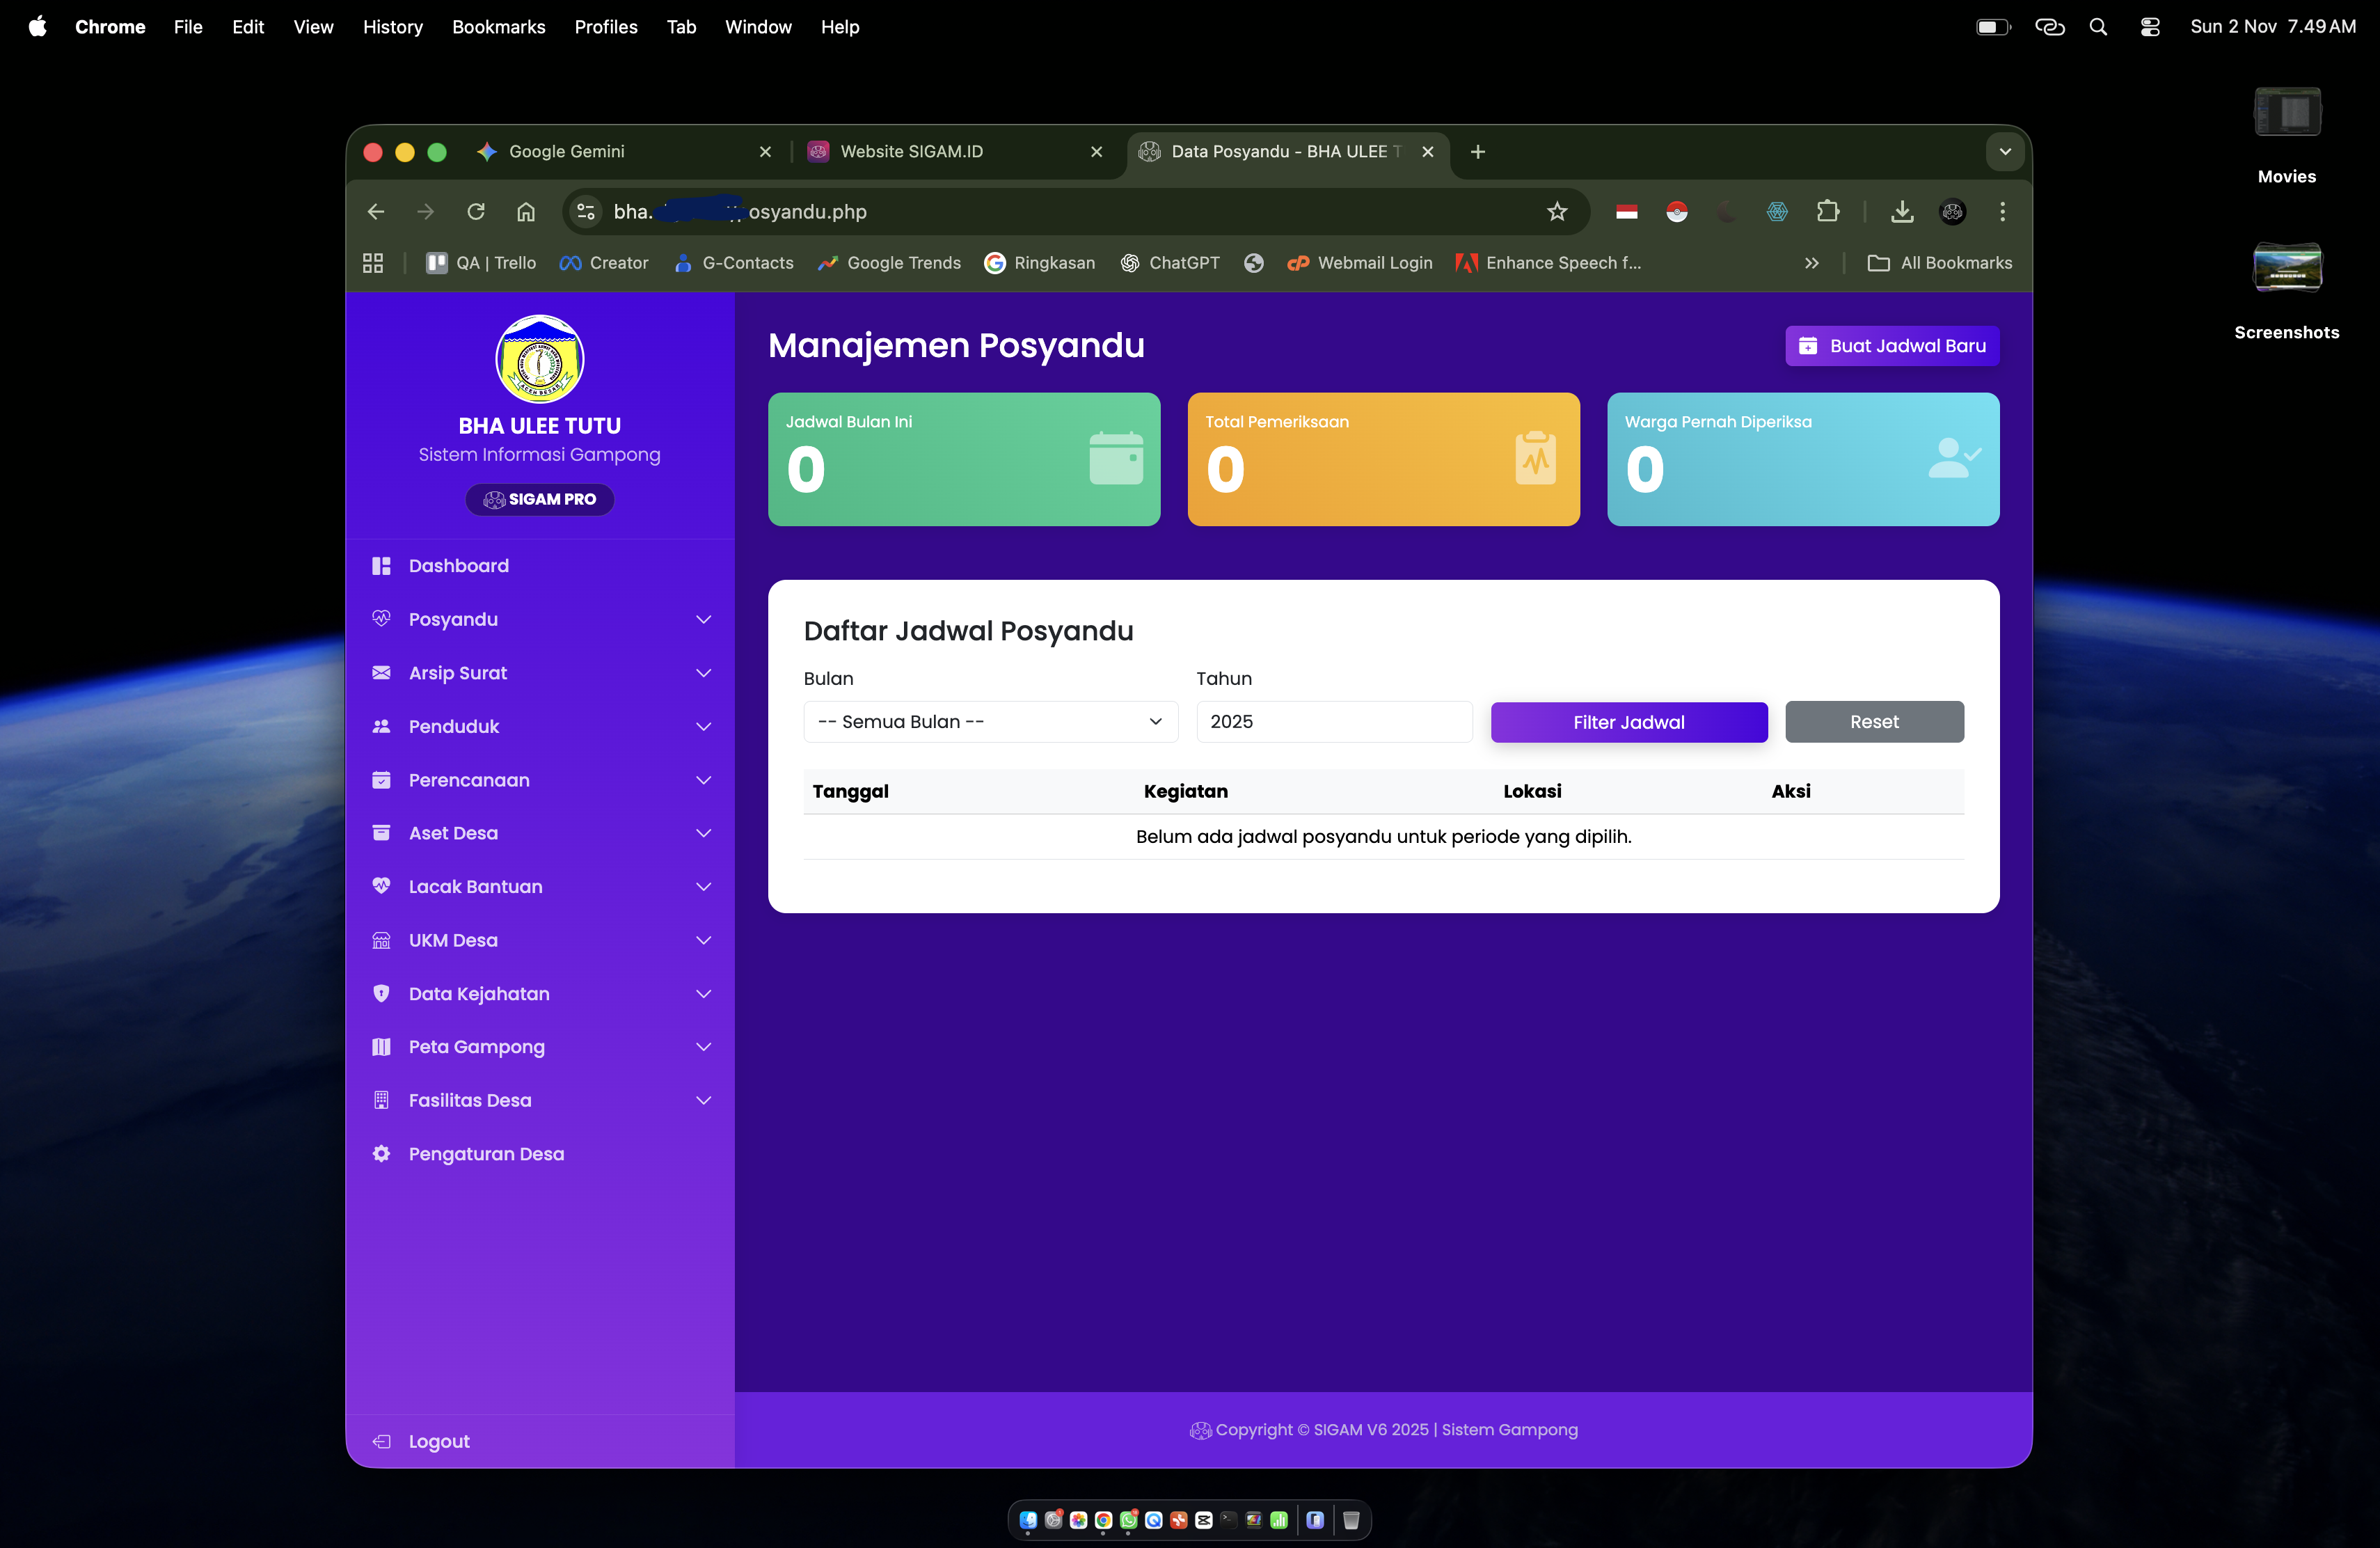Expand the Aset Desa submenu
The image size is (2380, 1548).
click(x=703, y=833)
